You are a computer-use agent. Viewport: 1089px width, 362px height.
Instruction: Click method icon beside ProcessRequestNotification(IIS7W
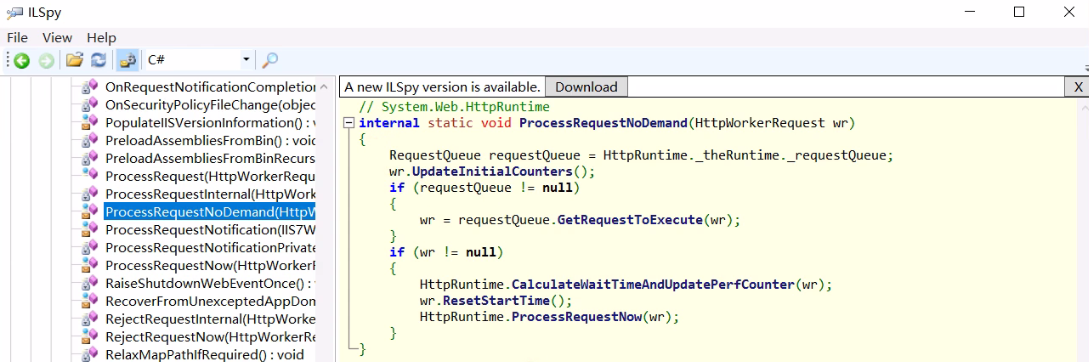pyautogui.click(x=90, y=229)
